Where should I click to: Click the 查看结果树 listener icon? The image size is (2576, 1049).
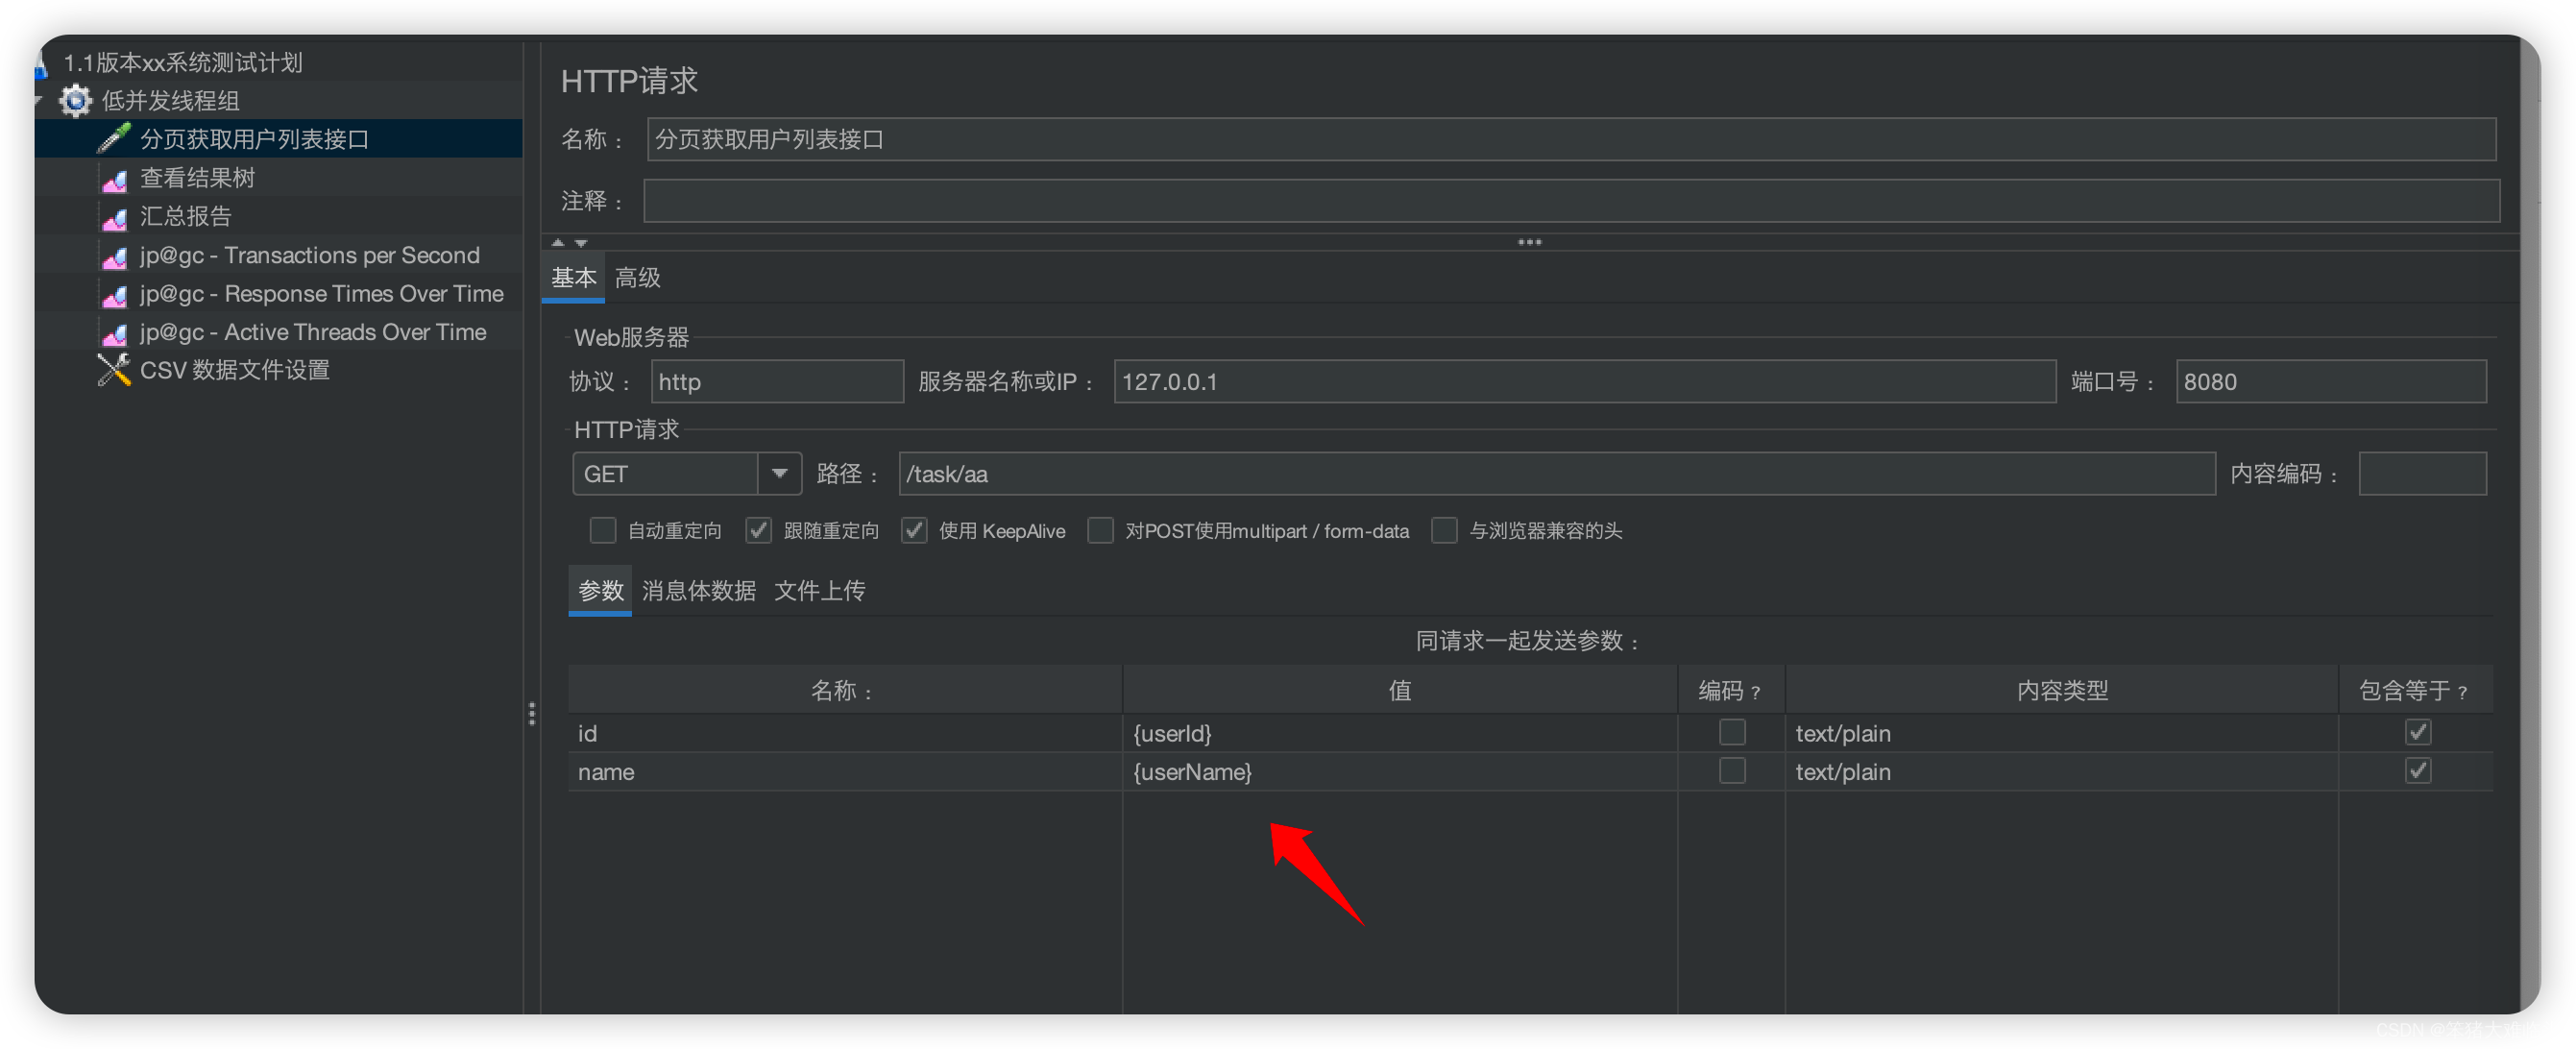[114, 179]
